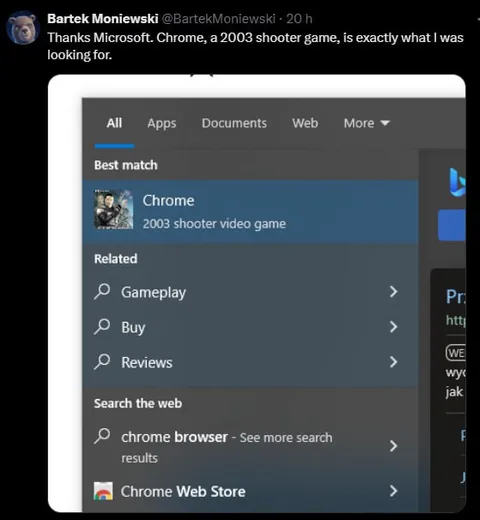Click the Bing logo in preview pane

tap(457, 182)
